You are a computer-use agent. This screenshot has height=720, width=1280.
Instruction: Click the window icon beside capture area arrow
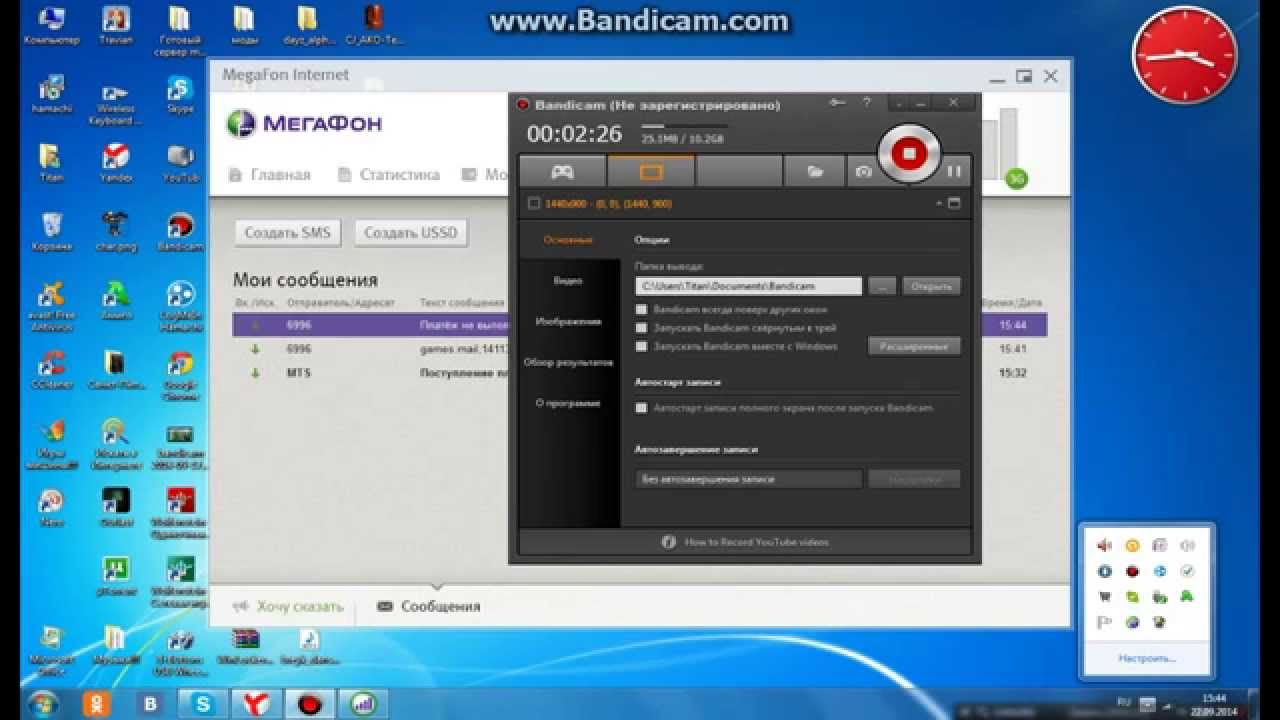coord(954,204)
